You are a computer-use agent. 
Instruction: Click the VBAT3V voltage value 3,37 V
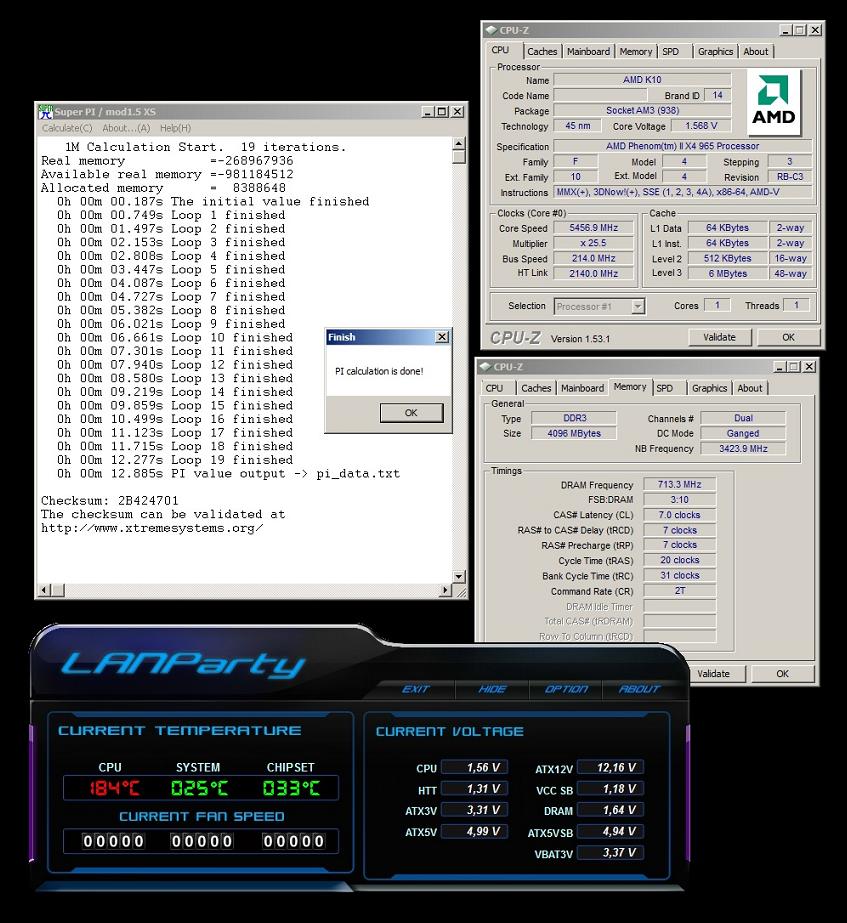pyautogui.click(x=610, y=852)
